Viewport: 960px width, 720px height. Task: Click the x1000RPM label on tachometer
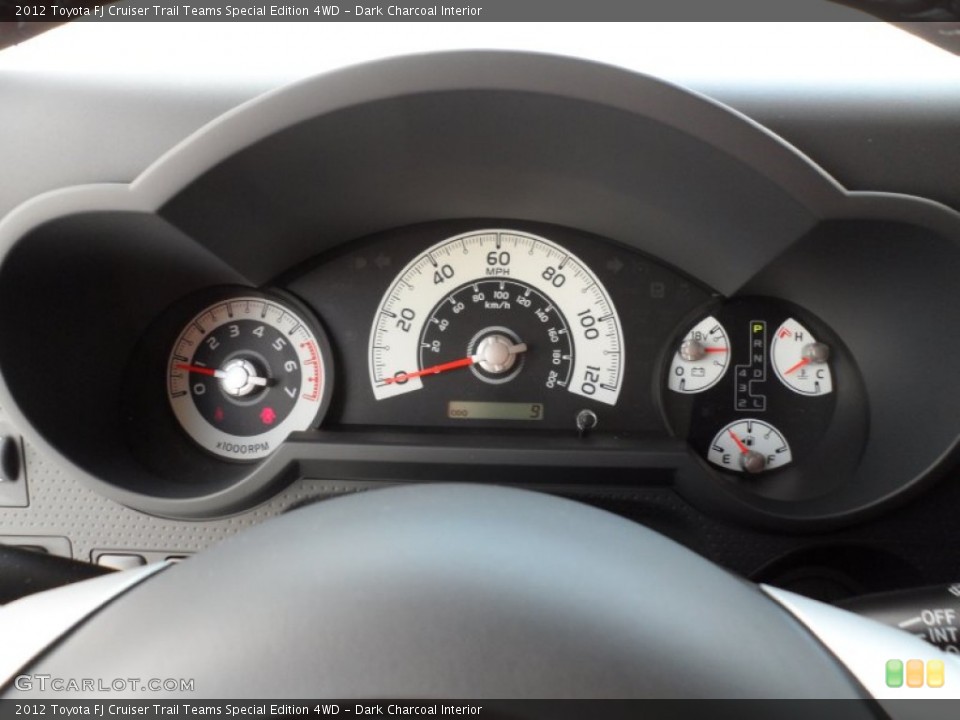point(243,448)
